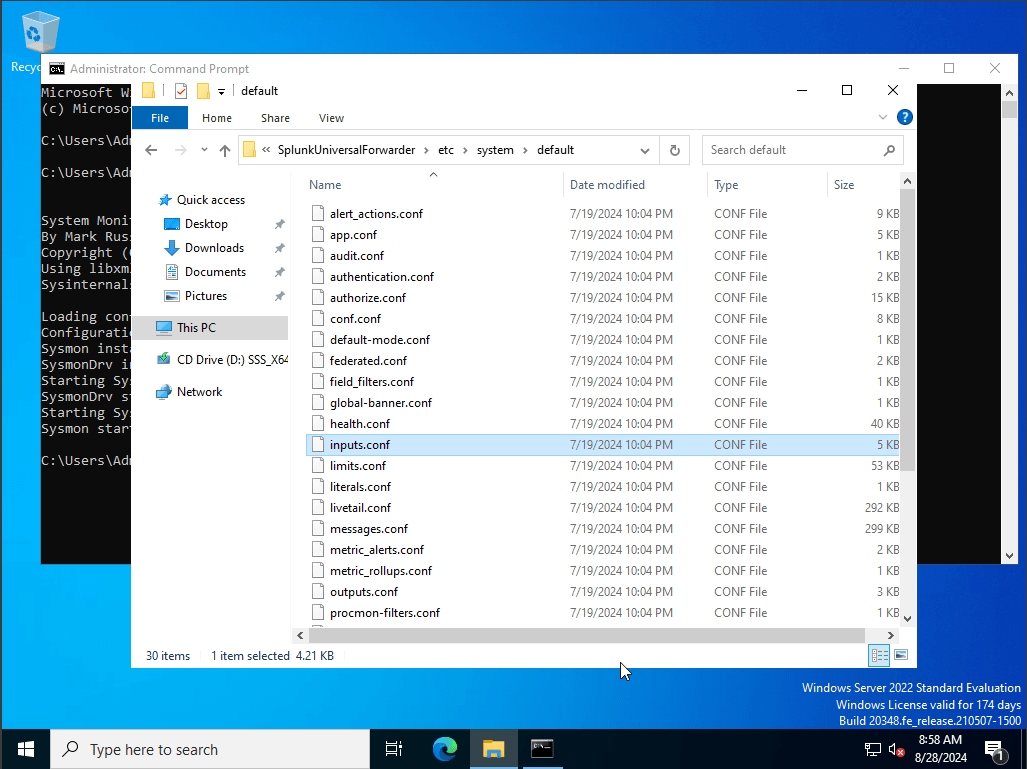
Task: Select the health.conf file
Action: pyautogui.click(x=360, y=424)
